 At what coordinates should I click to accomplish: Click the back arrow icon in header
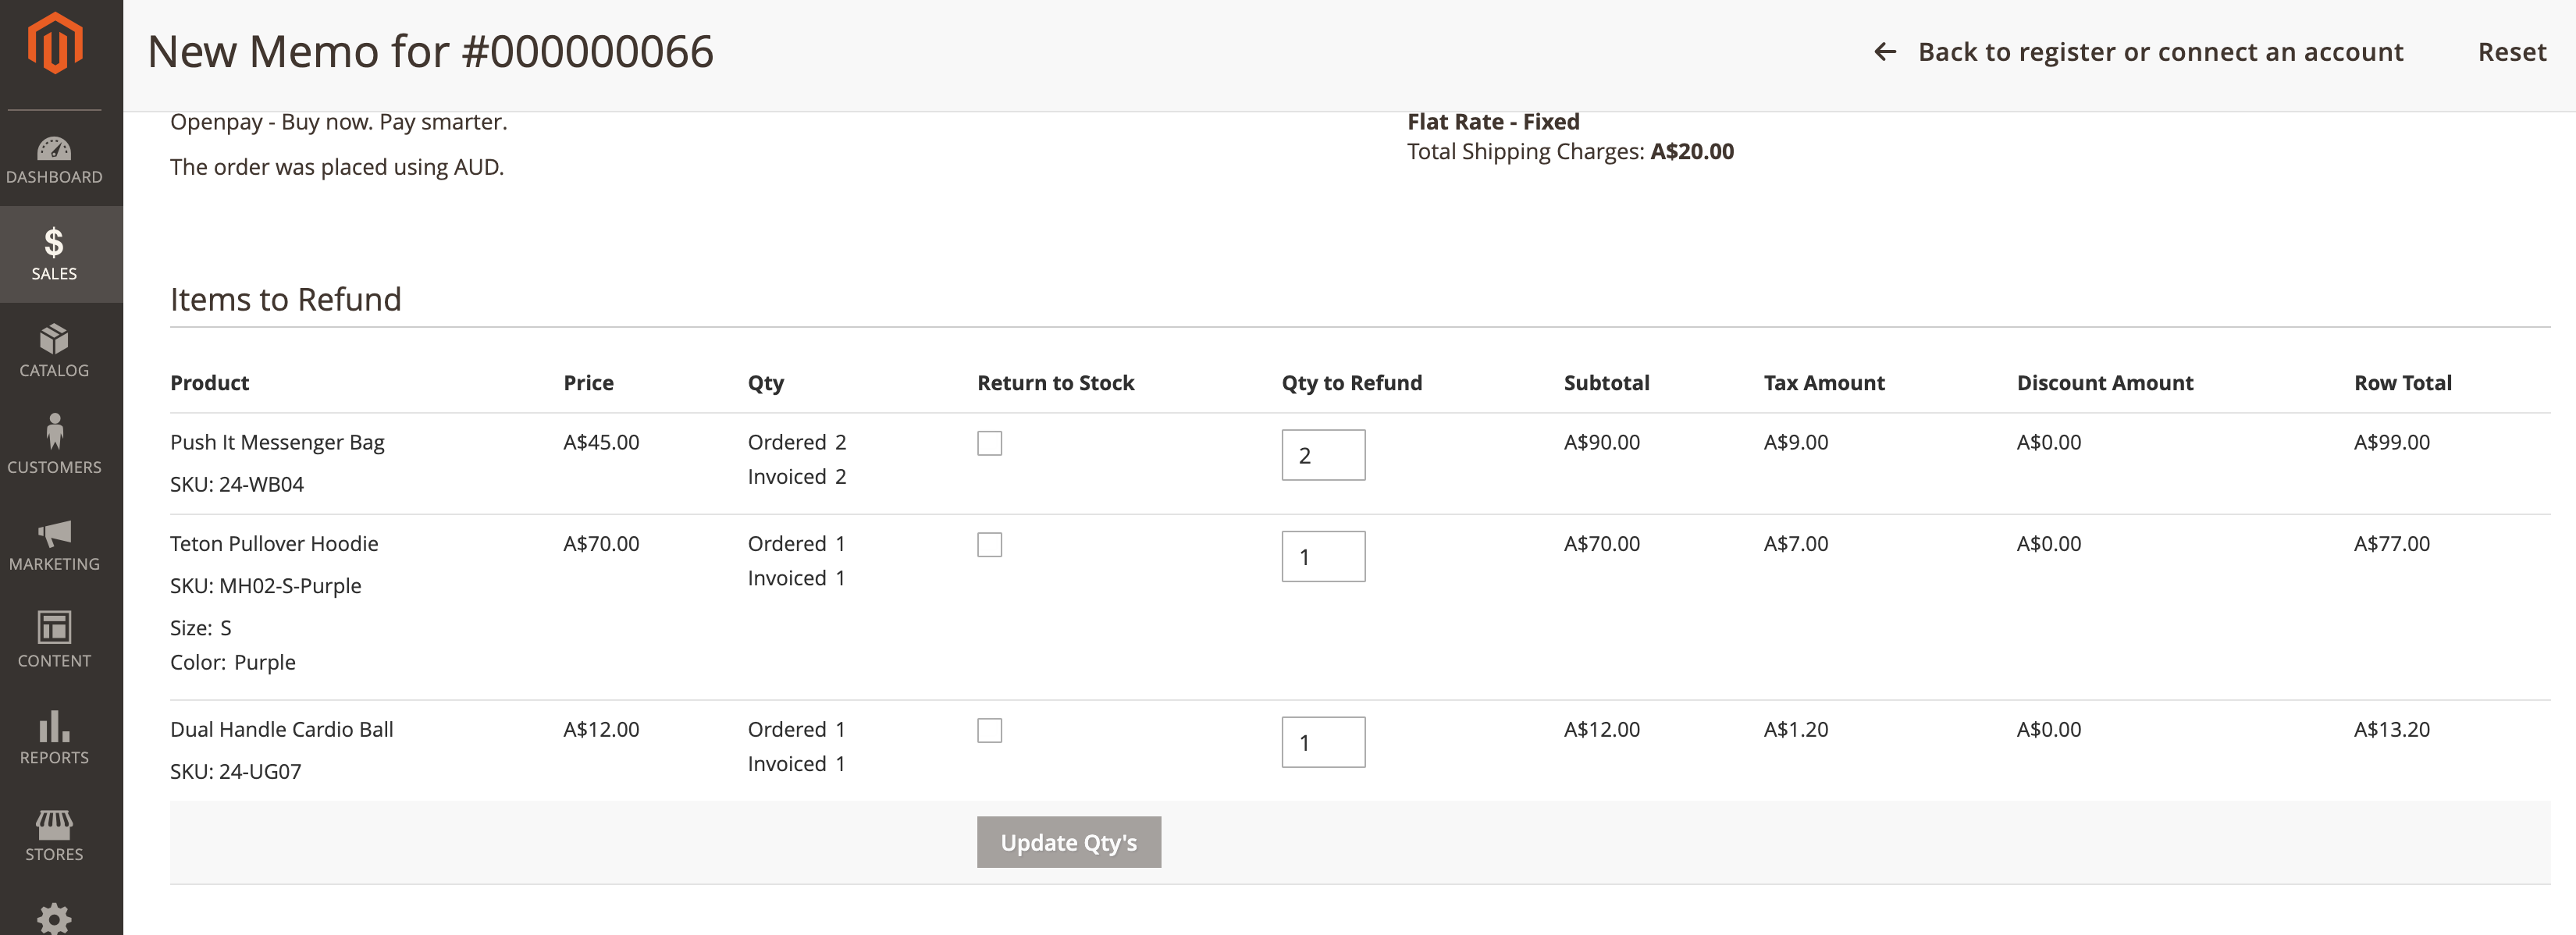[1884, 52]
